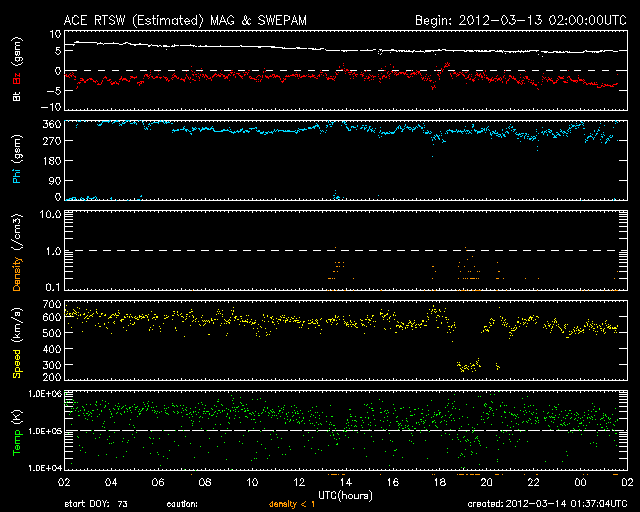This screenshot has height=512, width=640.
Task: Click the red Bz axis label
Action: (17, 77)
